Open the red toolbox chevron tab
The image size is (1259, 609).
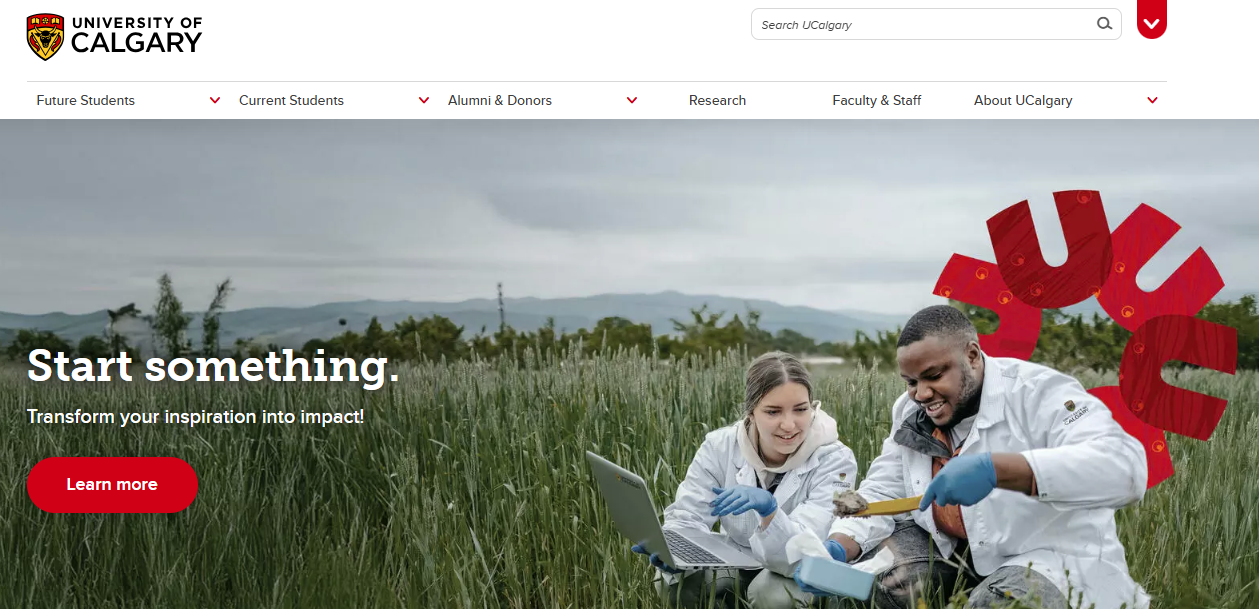point(1152,20)
